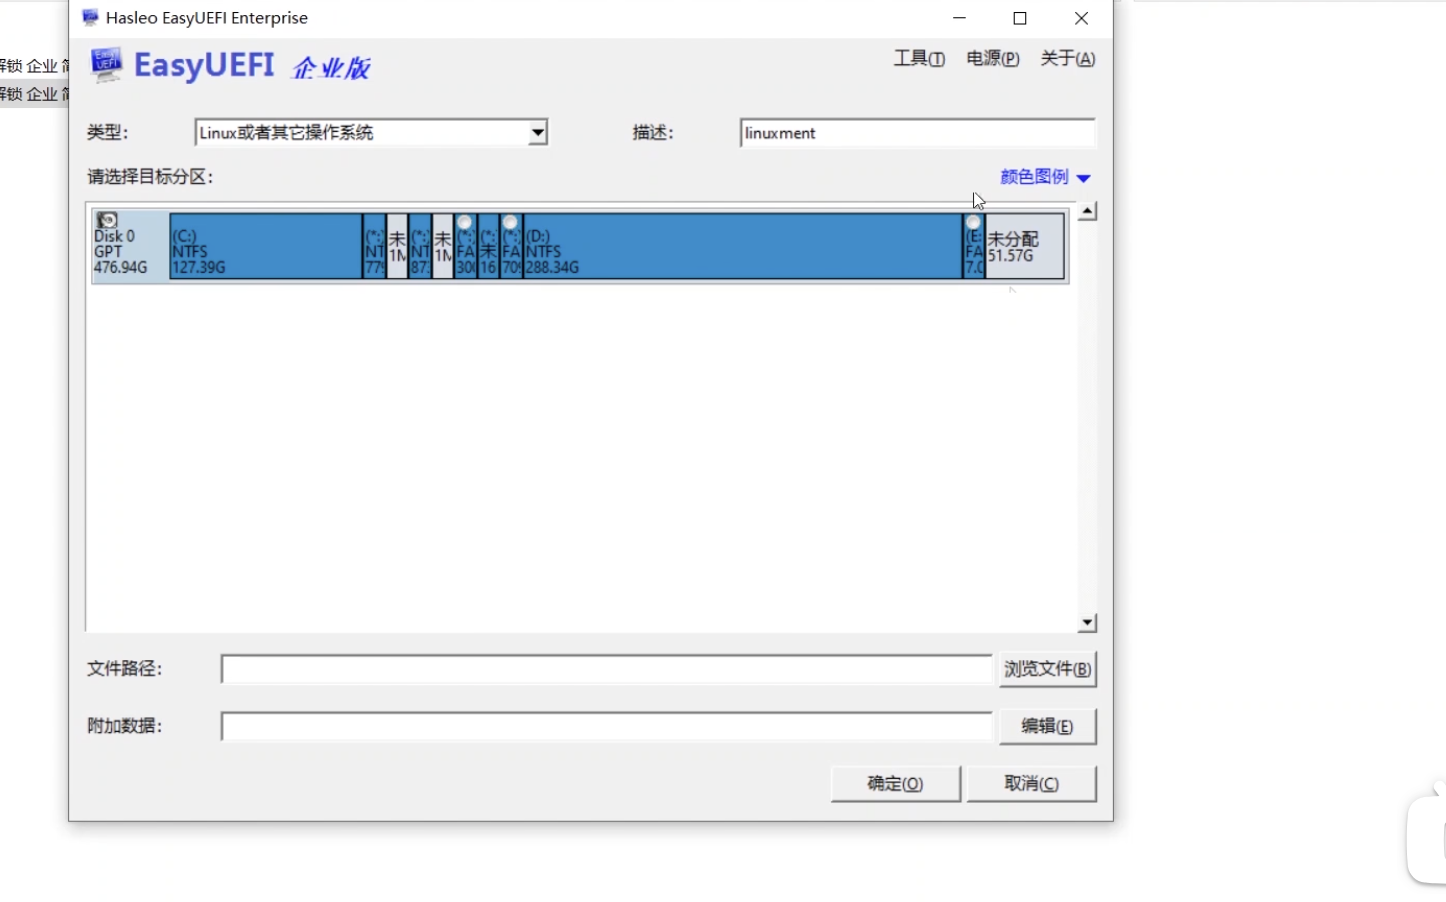
Task: Focus the 描述 field containing linuxment
Action: click(918, 133)
